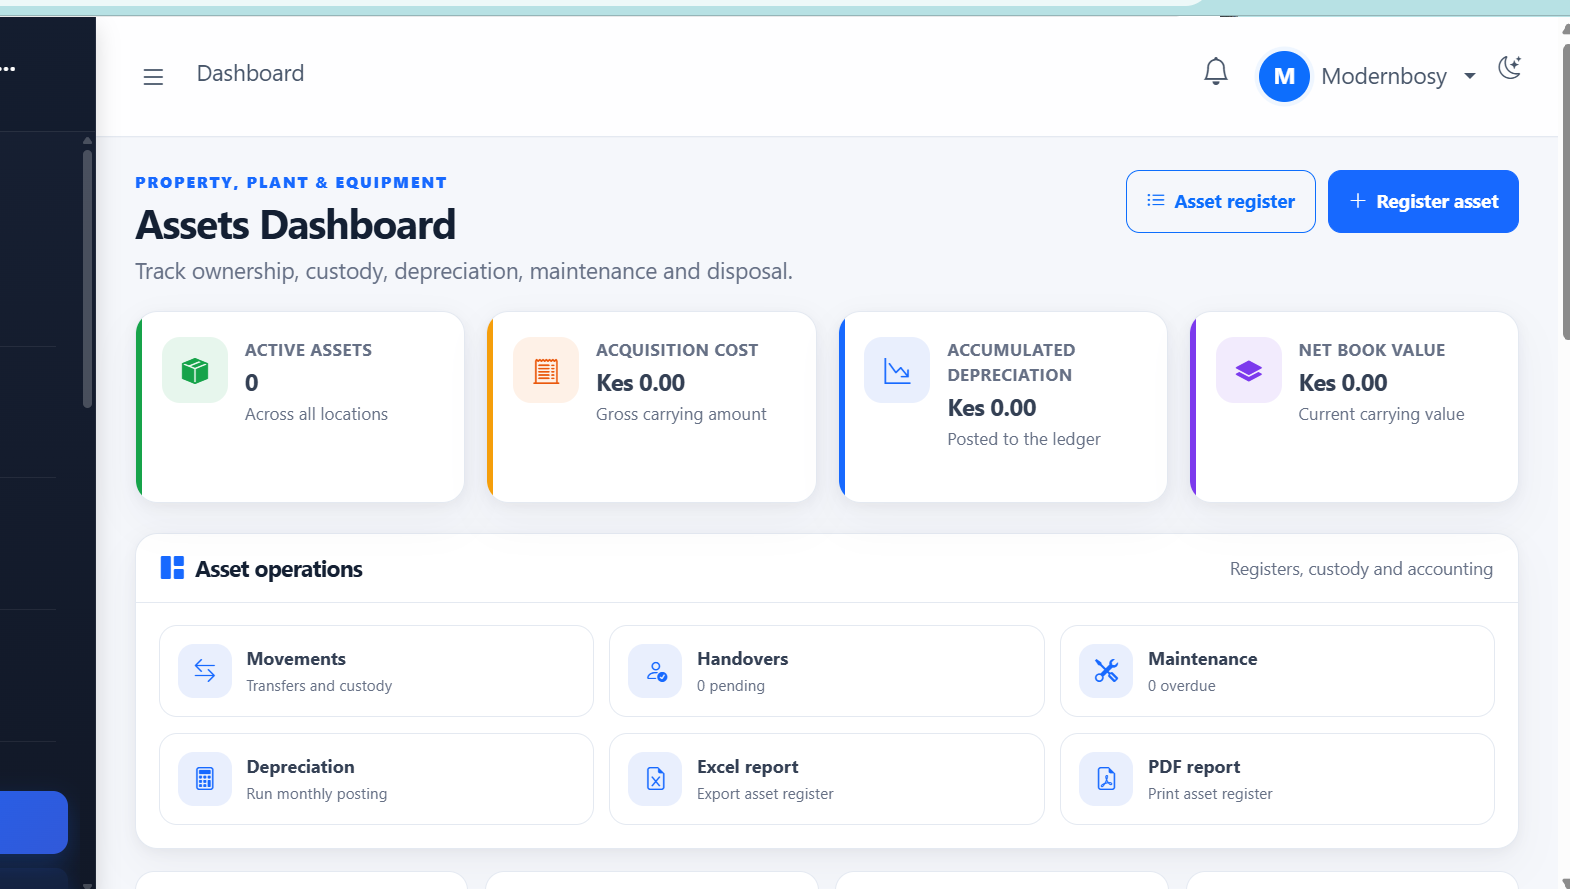Run monthly Depreciation posting
The width and height of the screenshot is (1570, 889).
tap(376, 779)
